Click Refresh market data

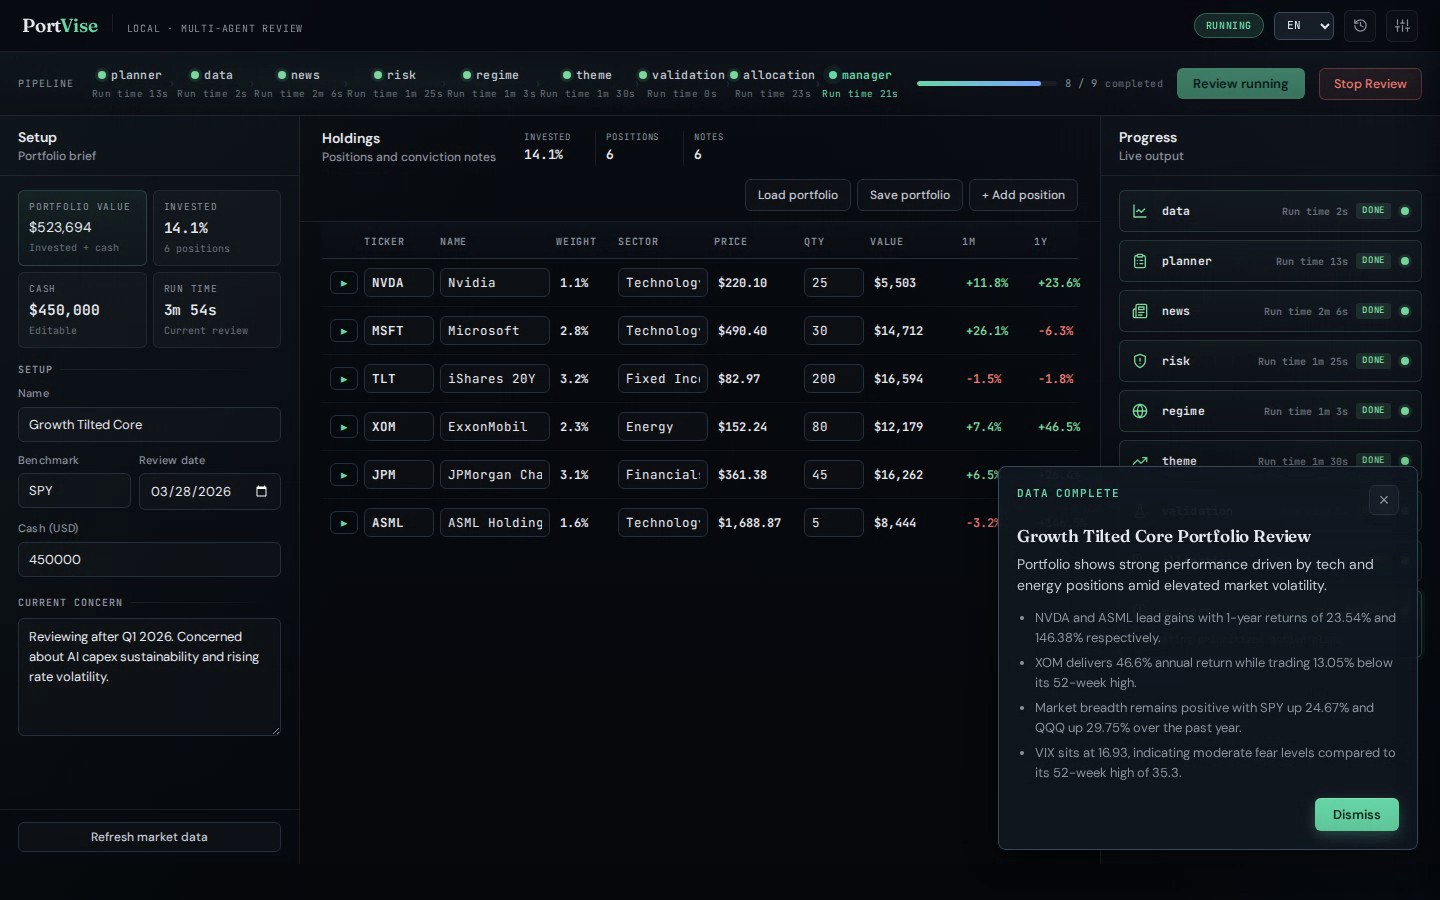[149, 837]
